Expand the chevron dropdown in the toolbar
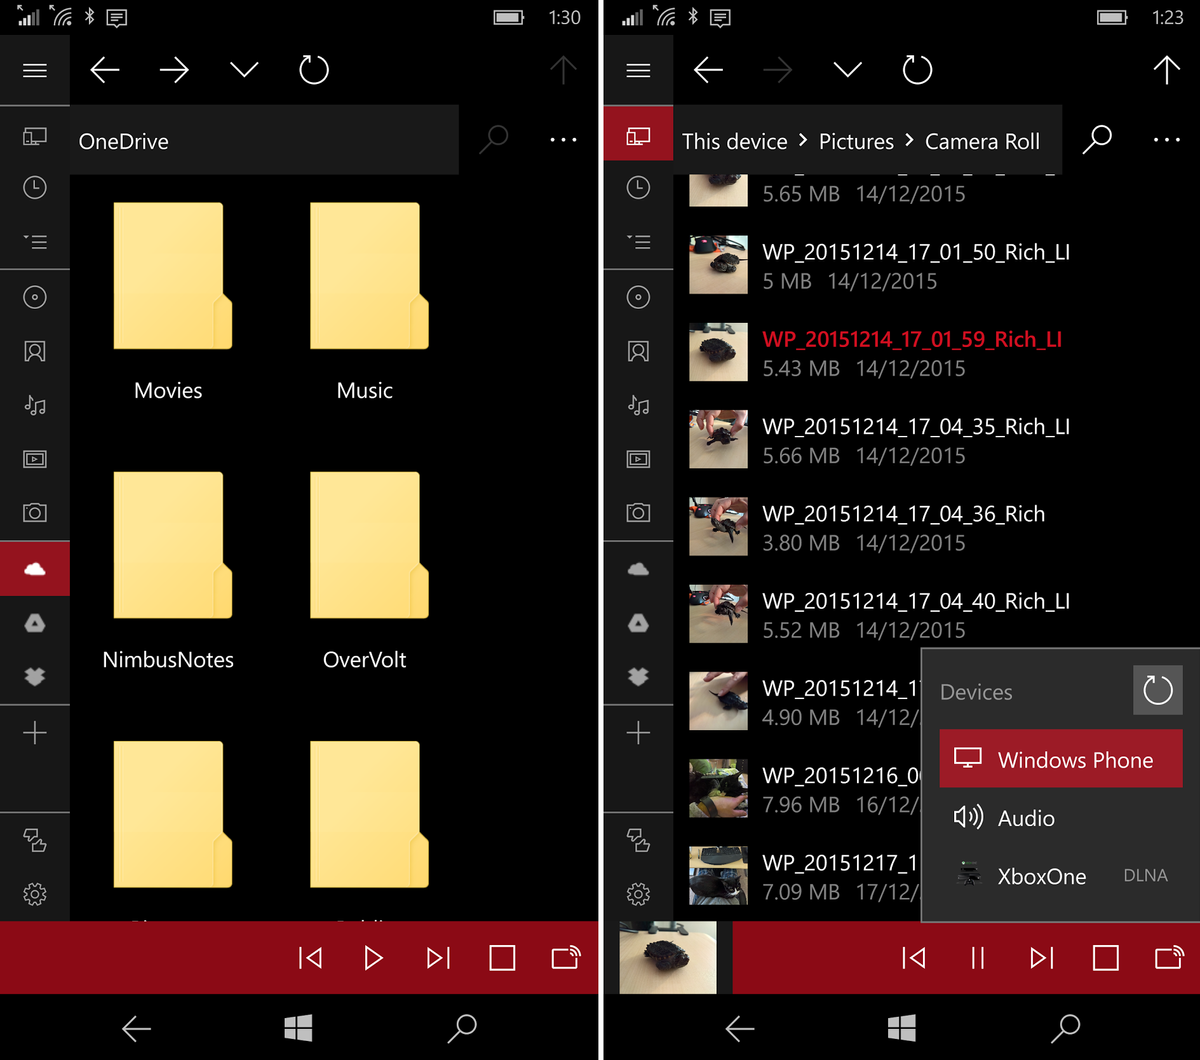Image resolution: width=1200 pixels, height=1060 pixels. pos(243,70)
